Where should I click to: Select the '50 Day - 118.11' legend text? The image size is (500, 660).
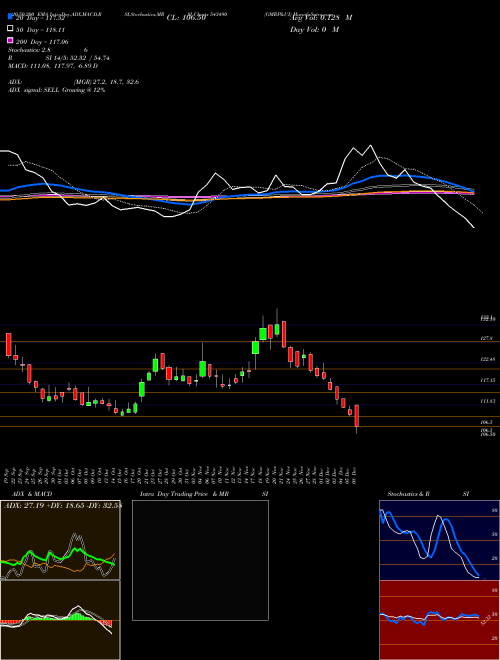click(40, 30)
